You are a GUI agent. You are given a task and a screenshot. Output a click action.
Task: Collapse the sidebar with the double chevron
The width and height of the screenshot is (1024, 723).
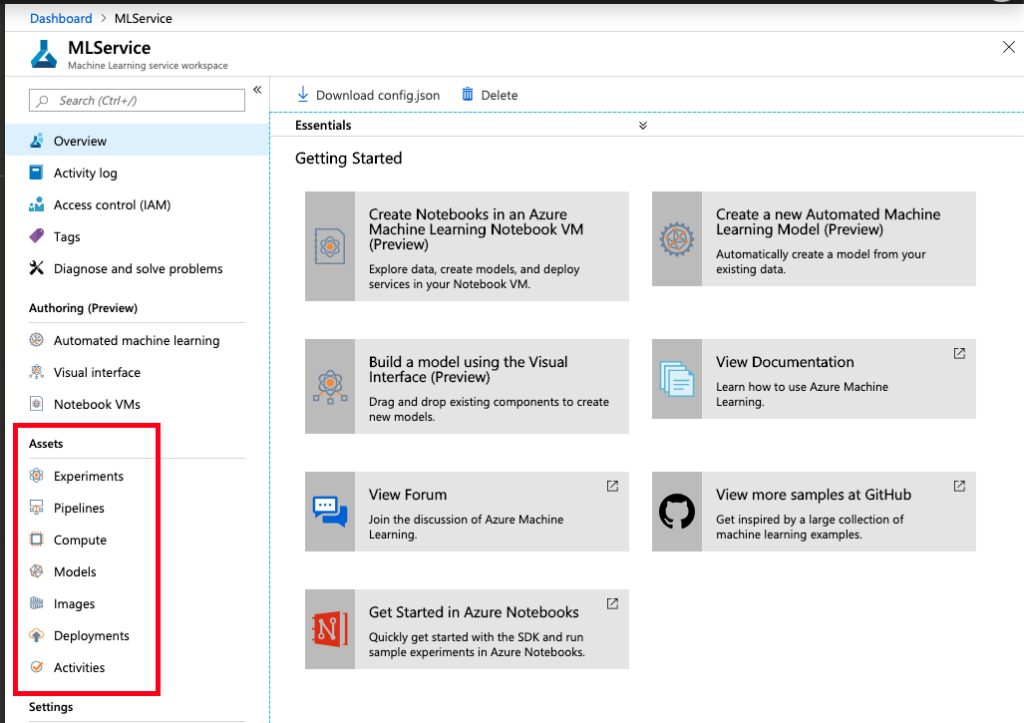257,90
